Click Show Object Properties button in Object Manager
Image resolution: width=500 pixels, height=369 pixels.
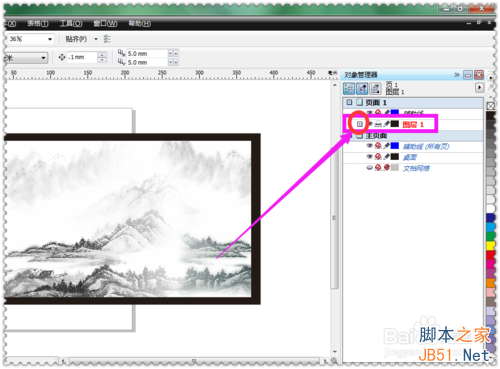tap(349, 89)
